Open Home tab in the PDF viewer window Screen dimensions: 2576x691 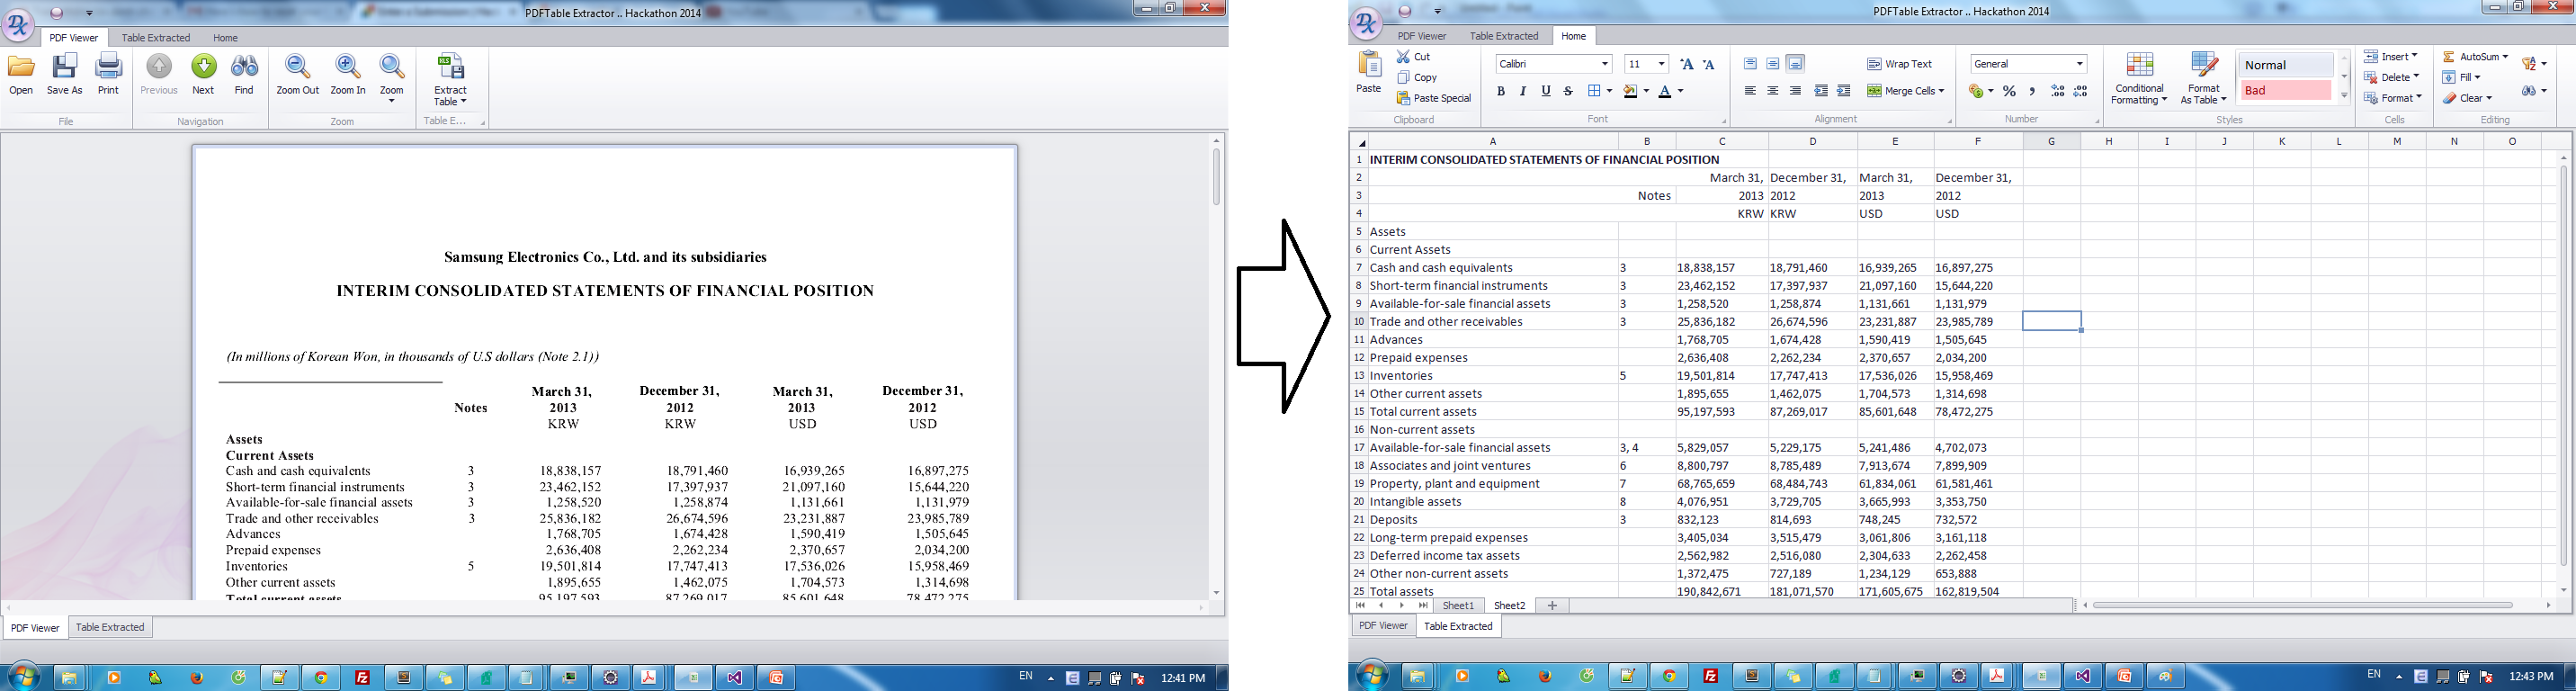coord(225,38)
